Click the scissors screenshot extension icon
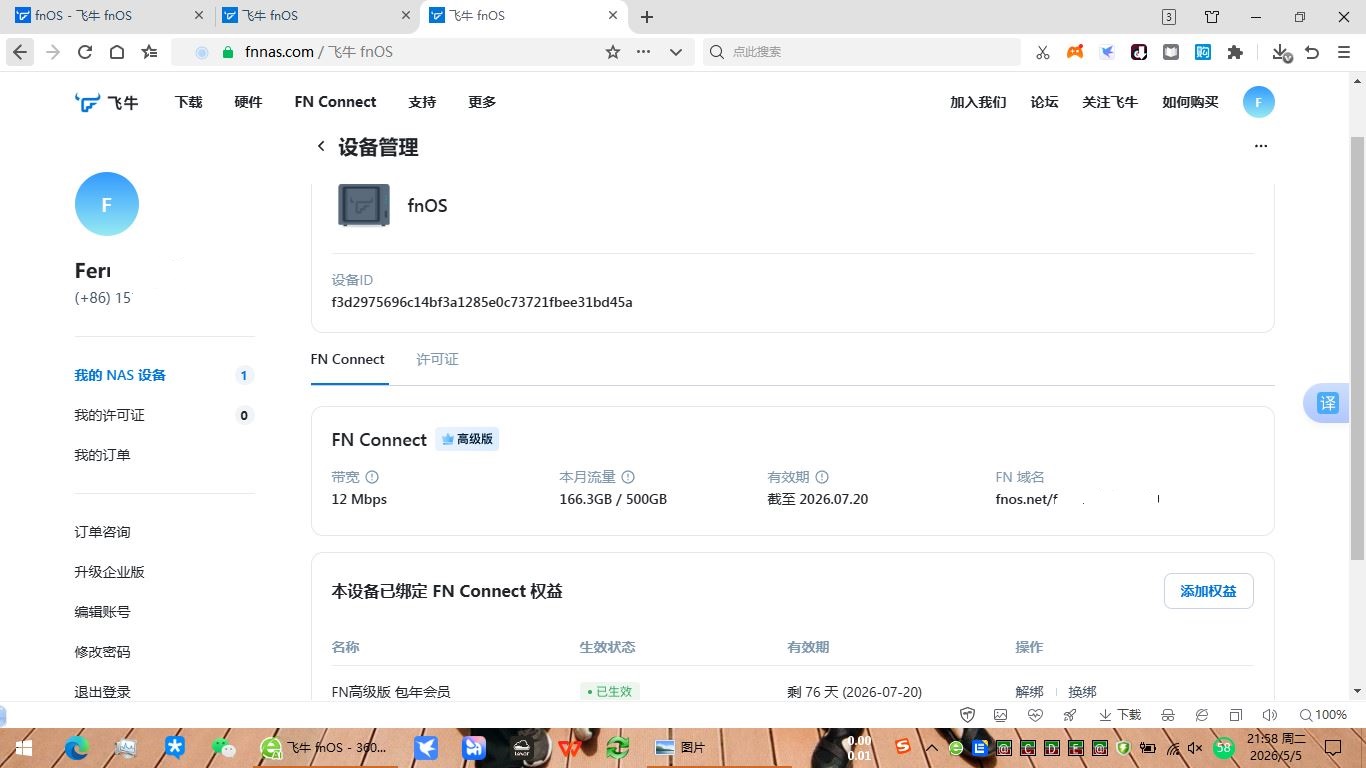 tap(1043, 52)
